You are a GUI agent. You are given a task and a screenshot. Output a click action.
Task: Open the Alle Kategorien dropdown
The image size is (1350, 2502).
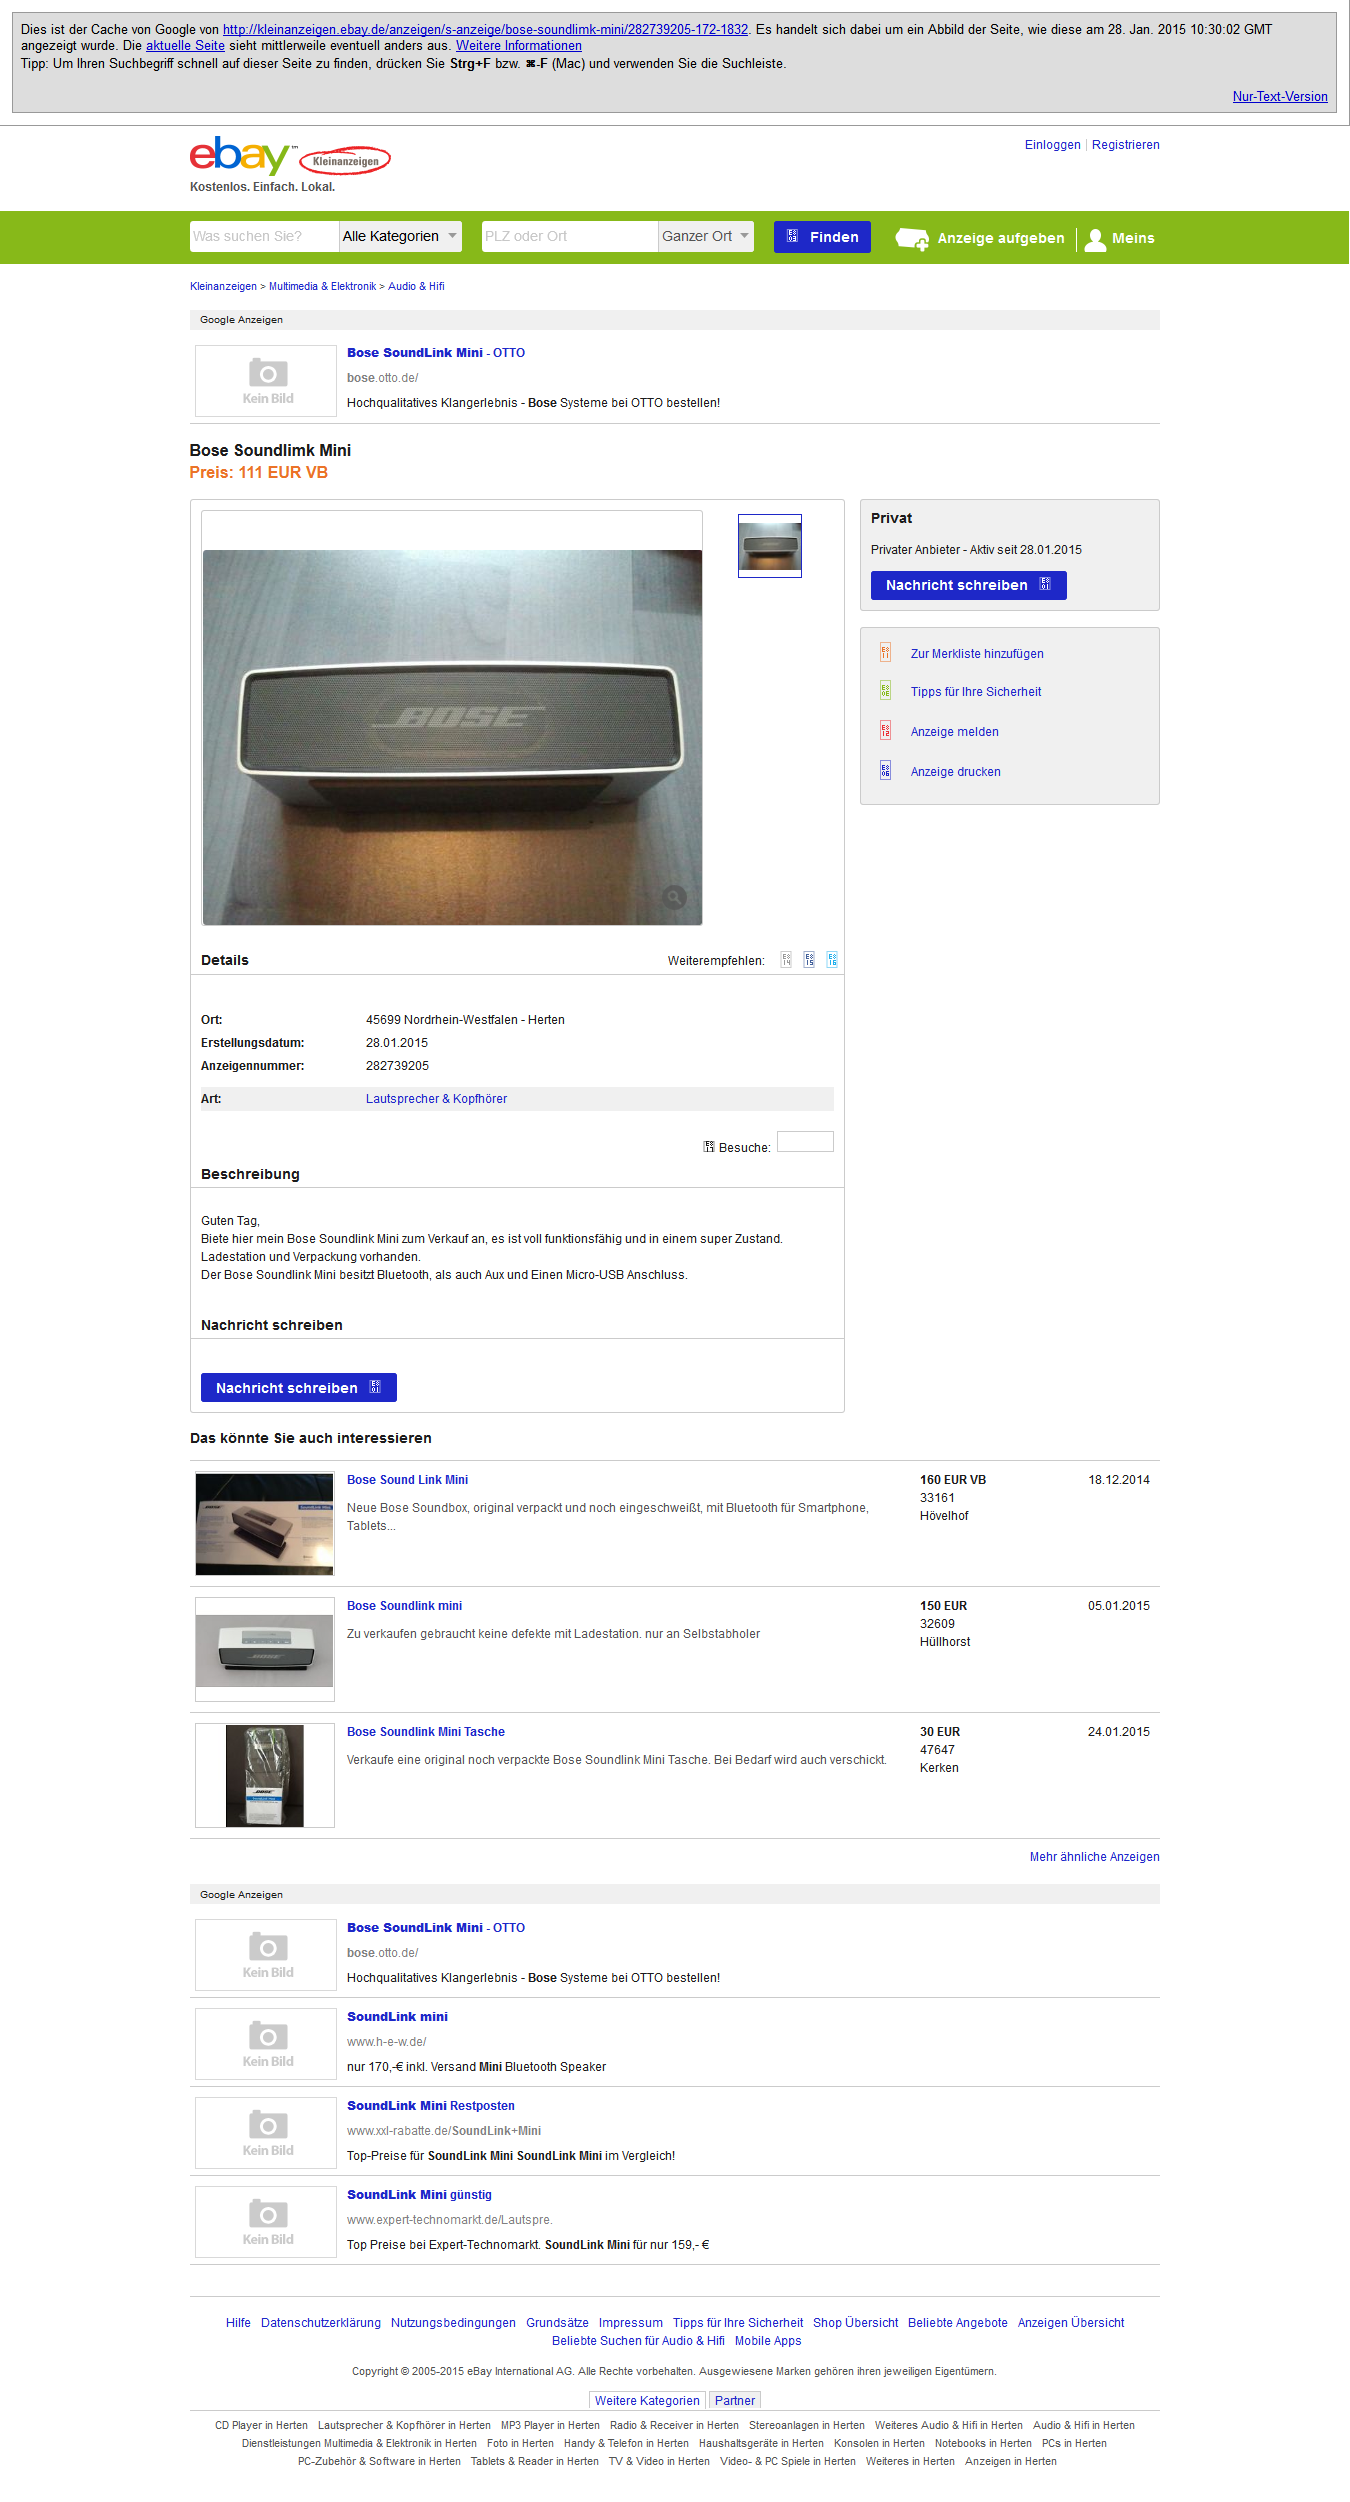(400, 236)
